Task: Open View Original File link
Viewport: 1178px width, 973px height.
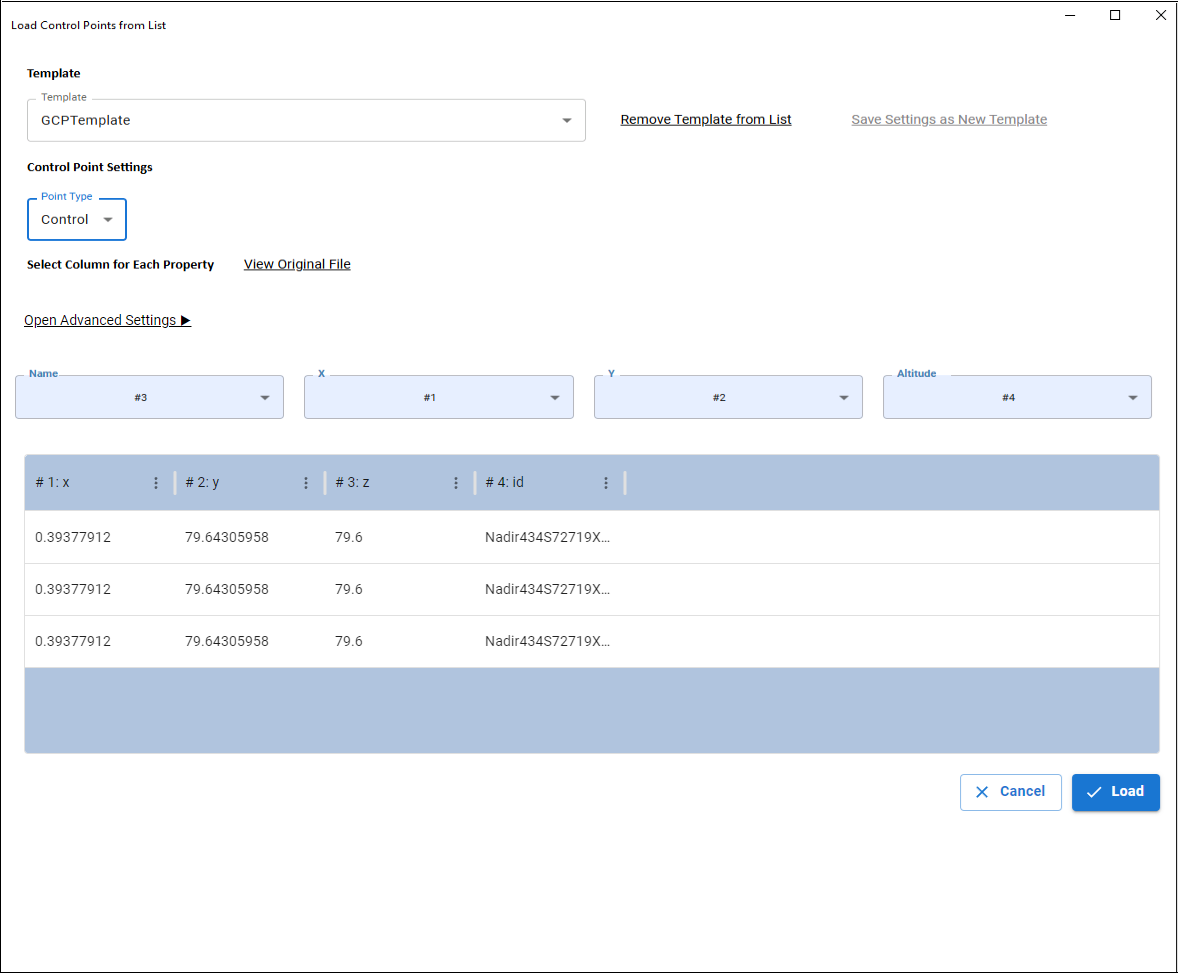Action: [x=297, y=264]
